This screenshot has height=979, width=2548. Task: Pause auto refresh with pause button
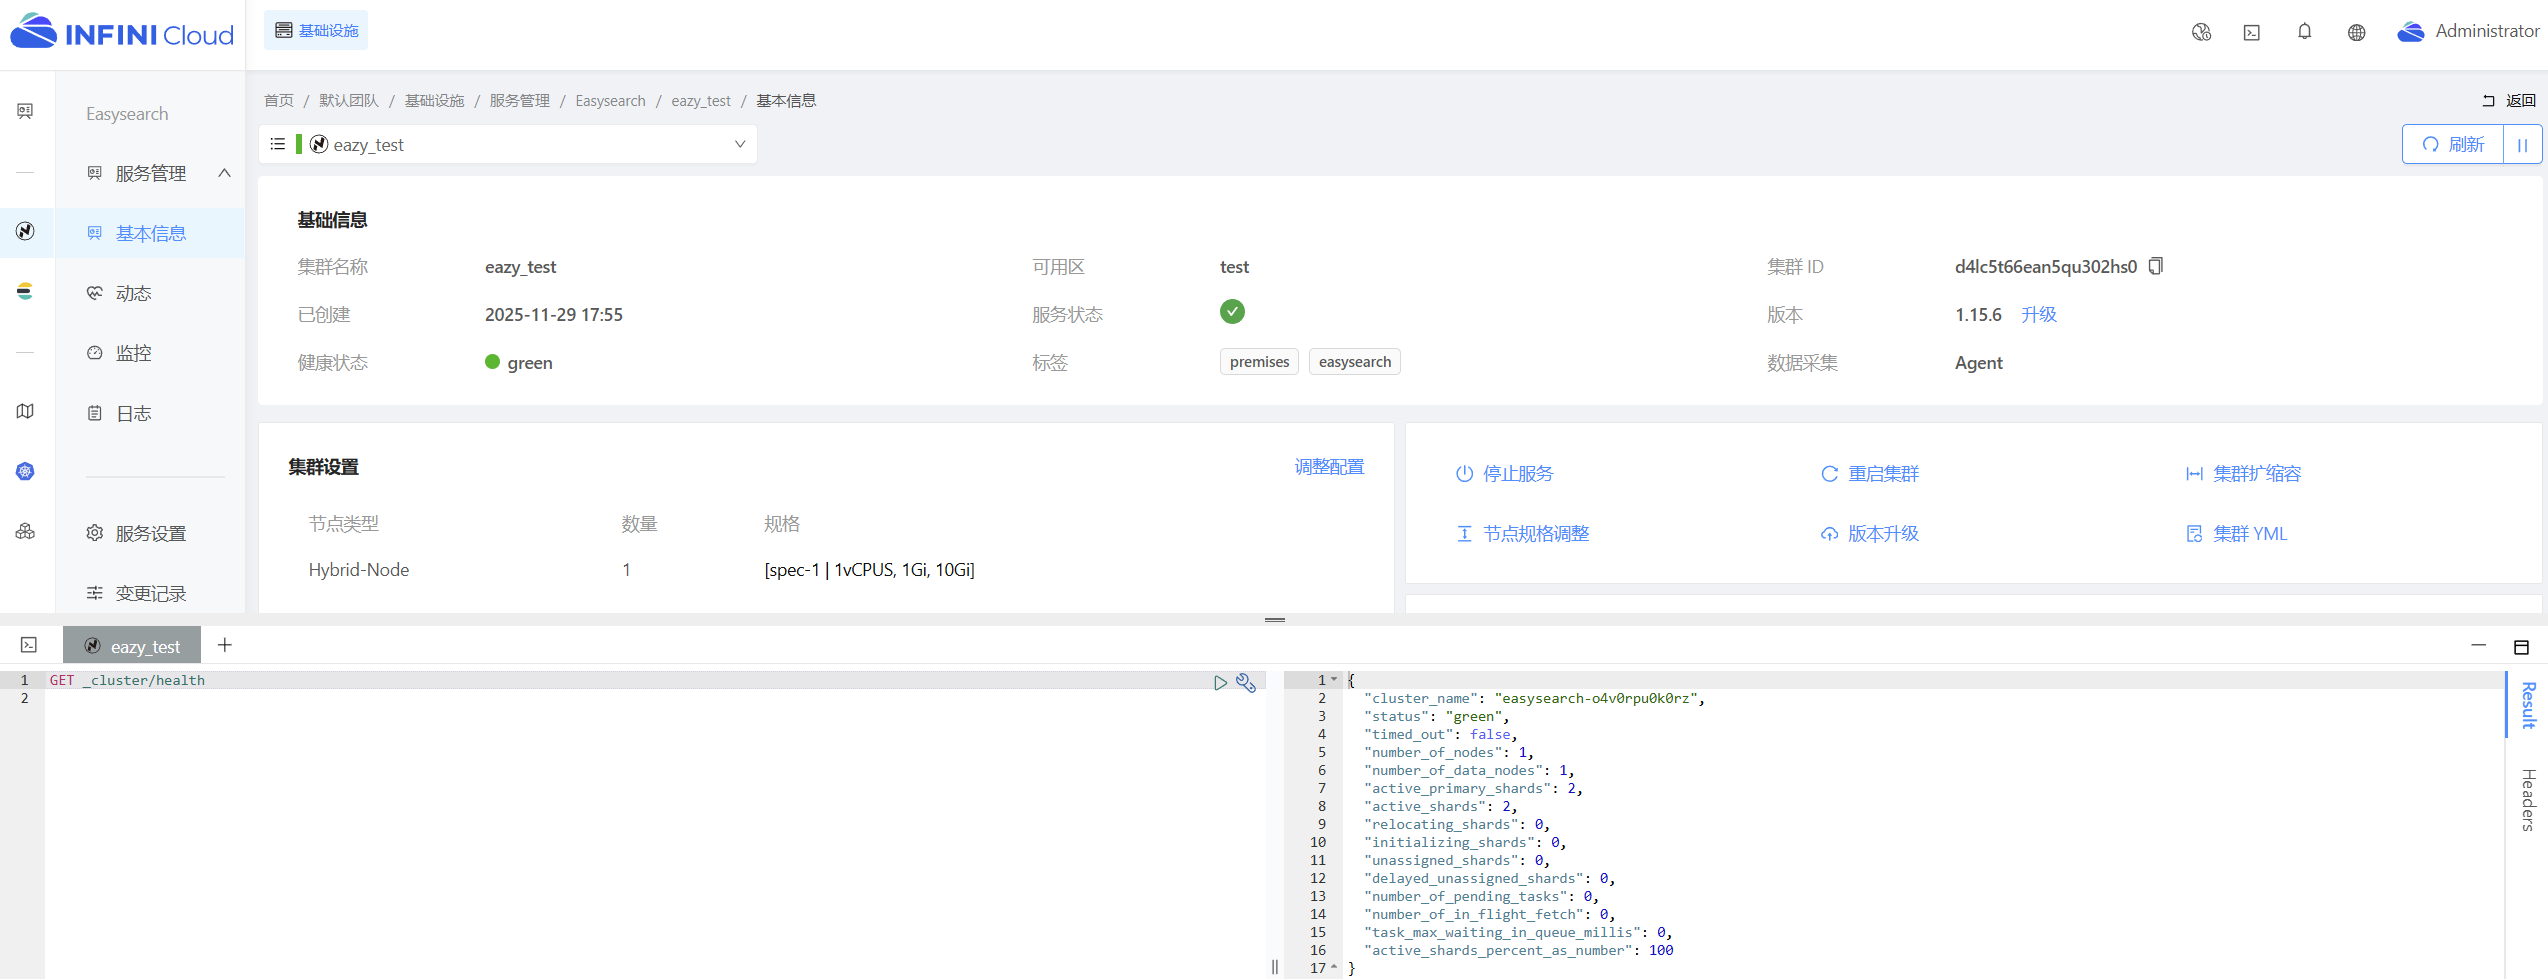tap(2523, 144)
